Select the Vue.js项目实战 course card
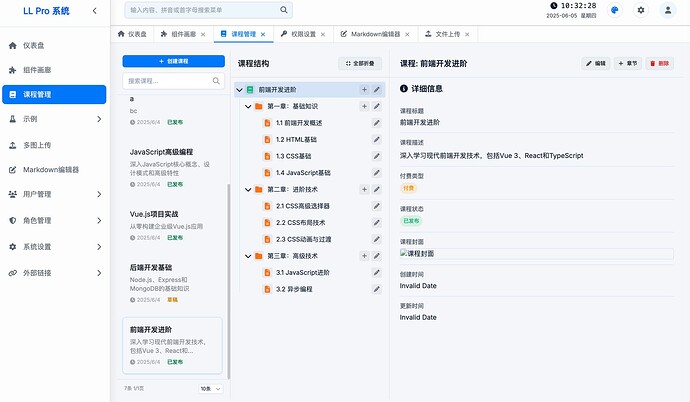 tap(172, 226)
